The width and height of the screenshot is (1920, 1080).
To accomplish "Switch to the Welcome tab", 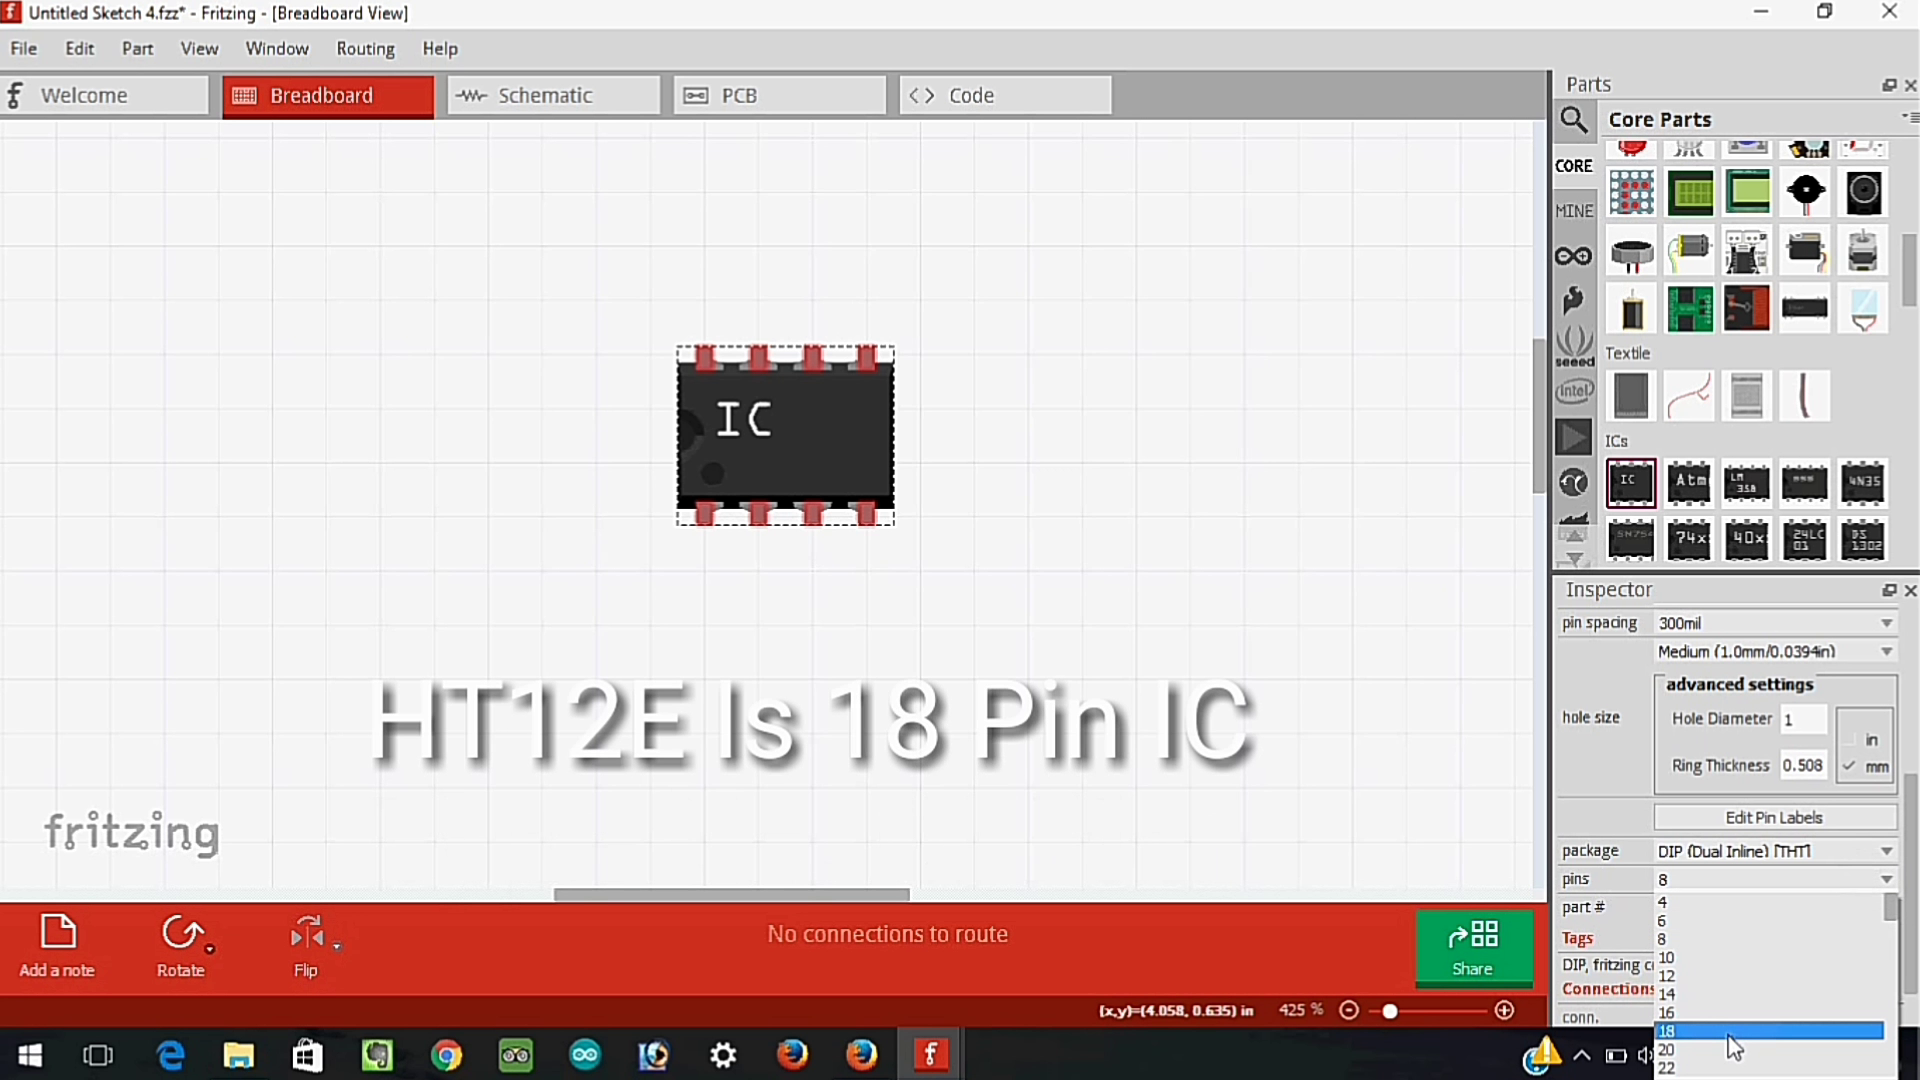I will click(104, 95).
